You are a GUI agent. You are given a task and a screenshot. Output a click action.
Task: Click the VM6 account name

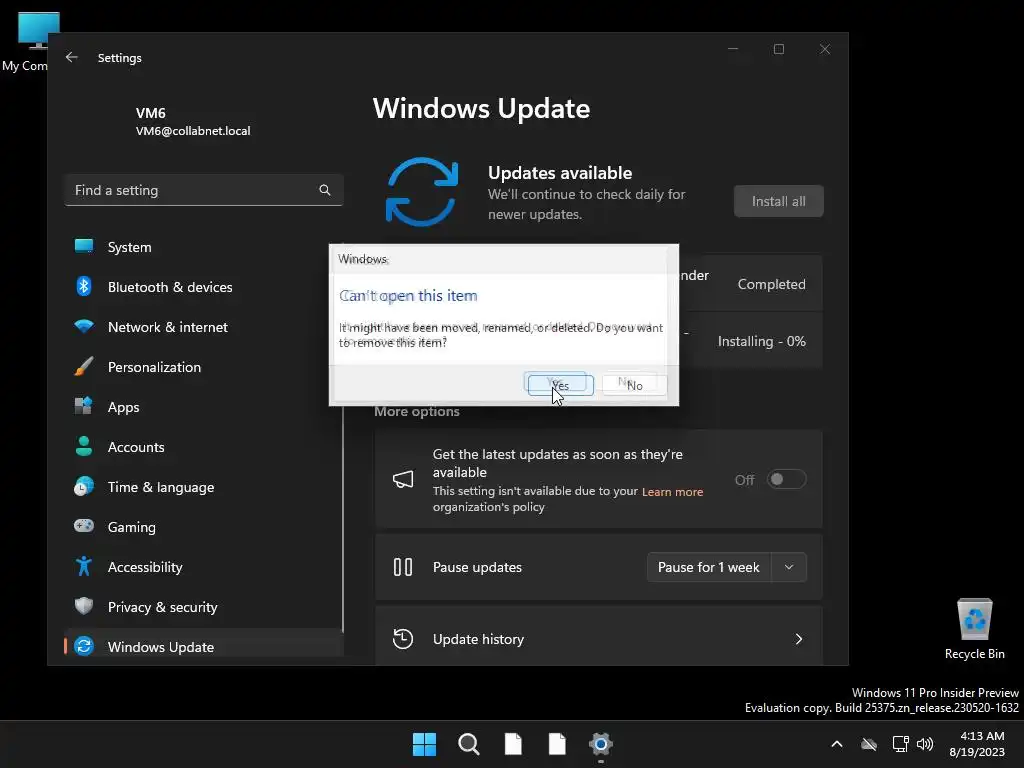[x=150, y=113]
